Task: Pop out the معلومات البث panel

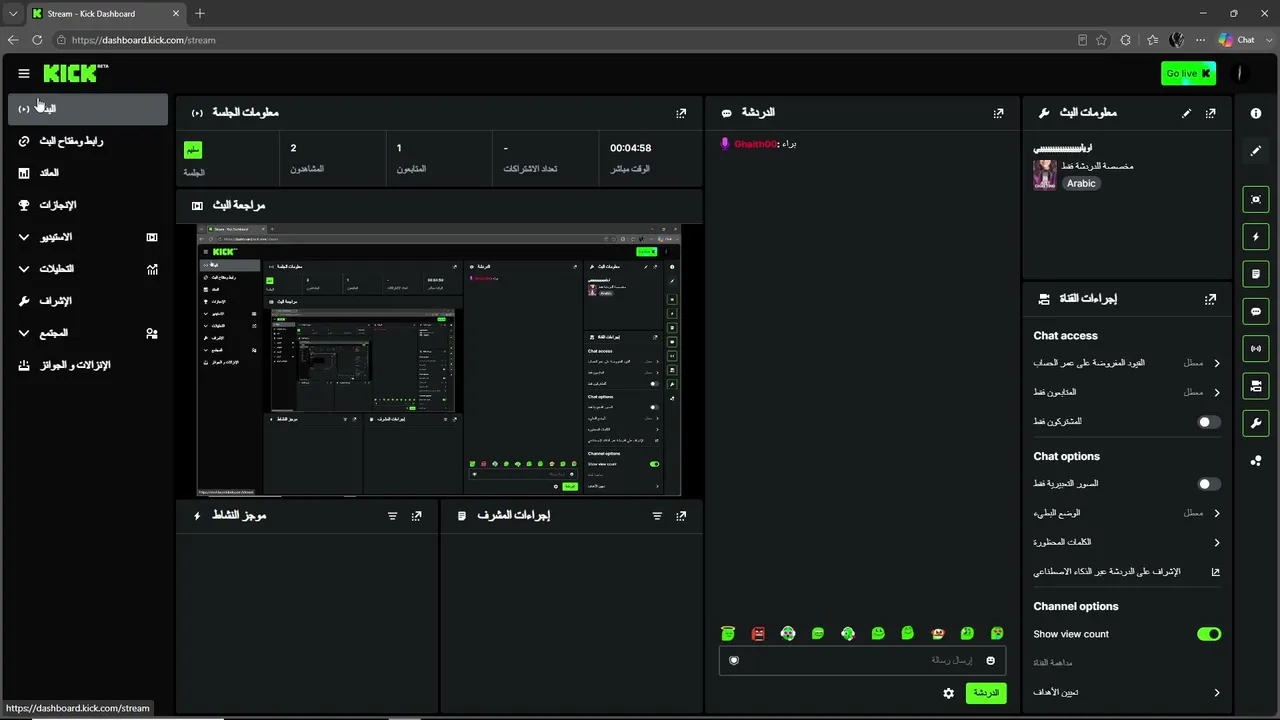Action: [x=1211, y=113]
